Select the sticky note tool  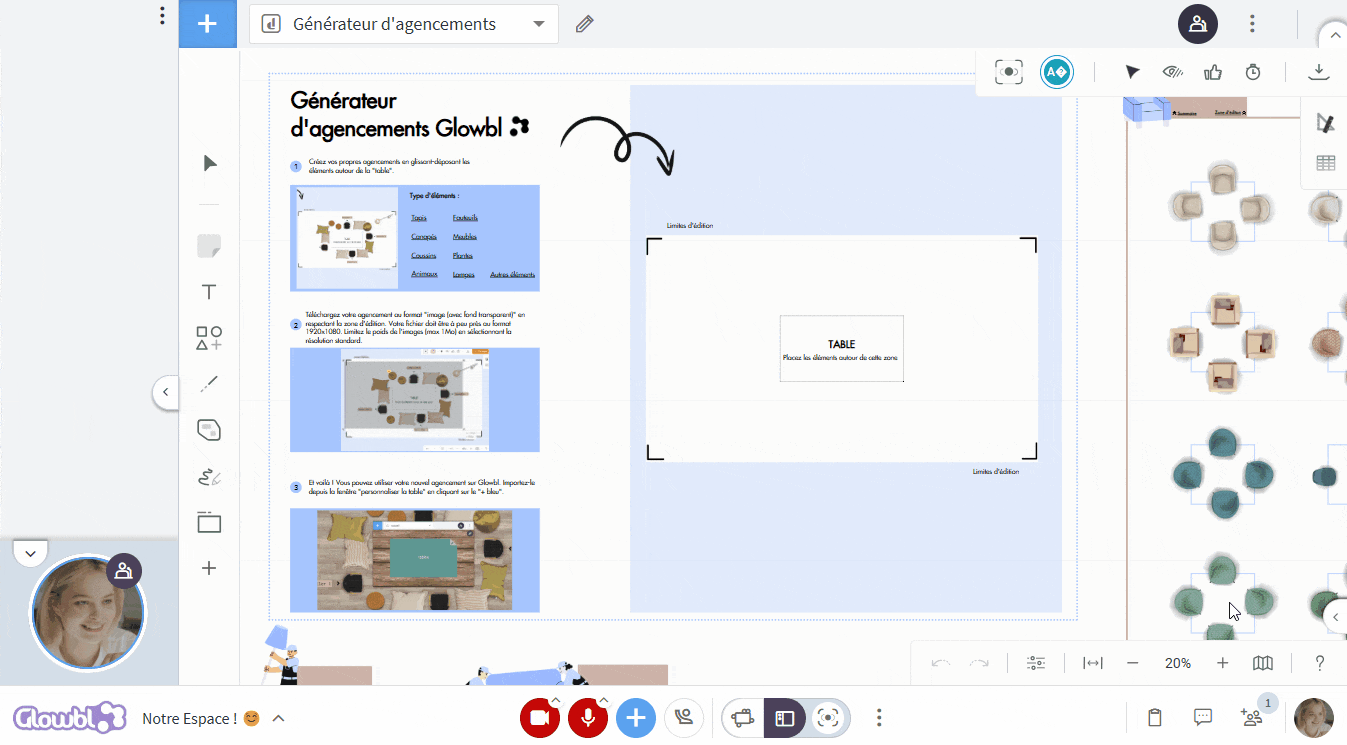209,246
